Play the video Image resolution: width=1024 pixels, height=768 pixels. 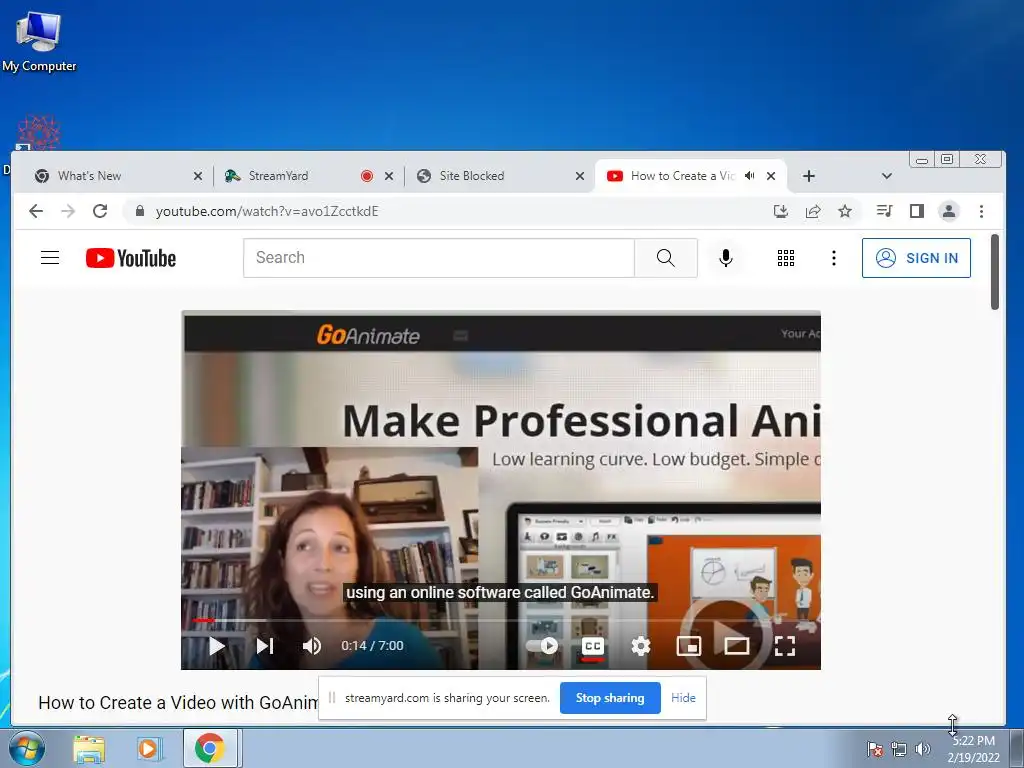coord(217,646)
